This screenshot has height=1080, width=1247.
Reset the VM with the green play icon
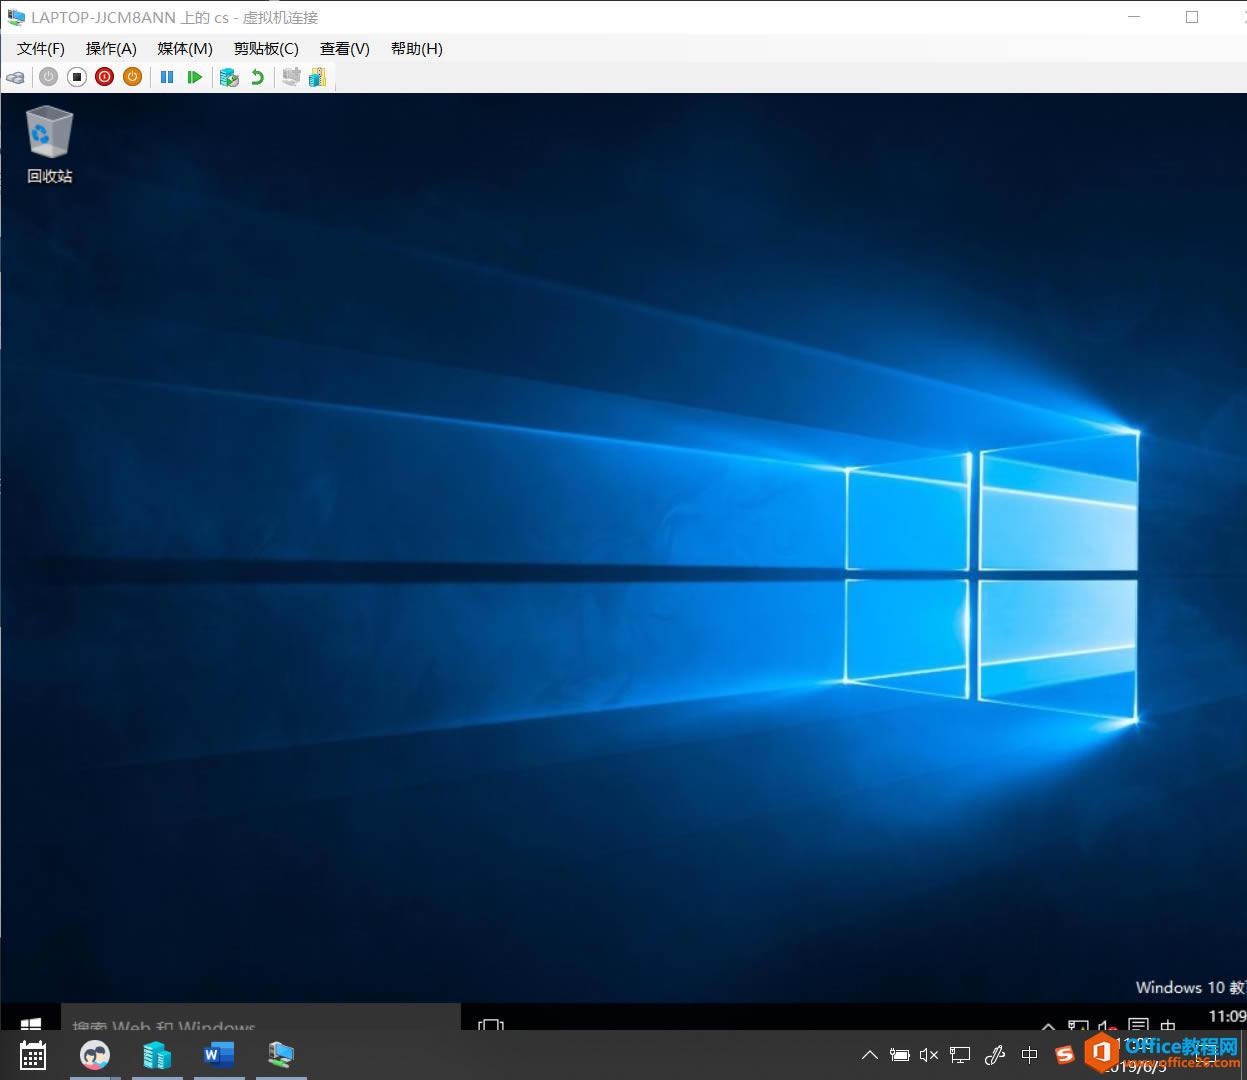[x=195, y=77]
